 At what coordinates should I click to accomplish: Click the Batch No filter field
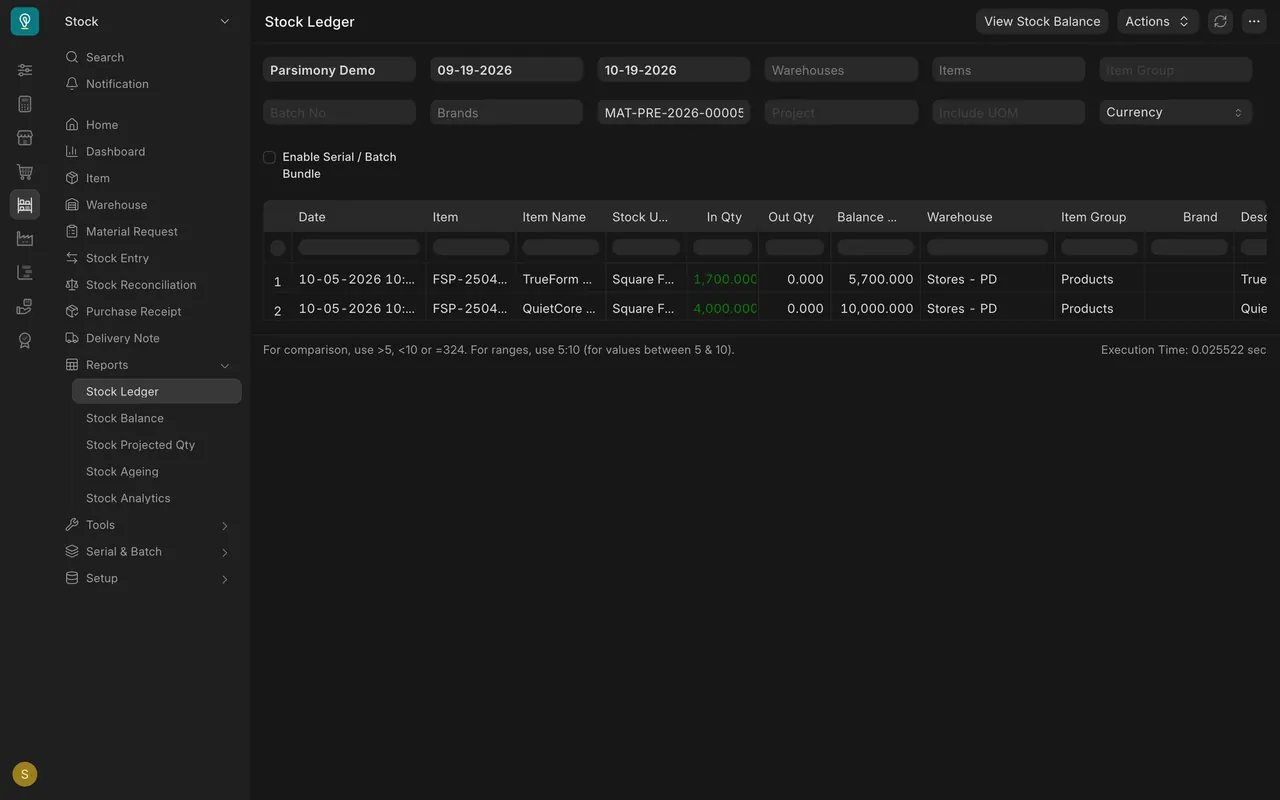(x=339, y=113)
